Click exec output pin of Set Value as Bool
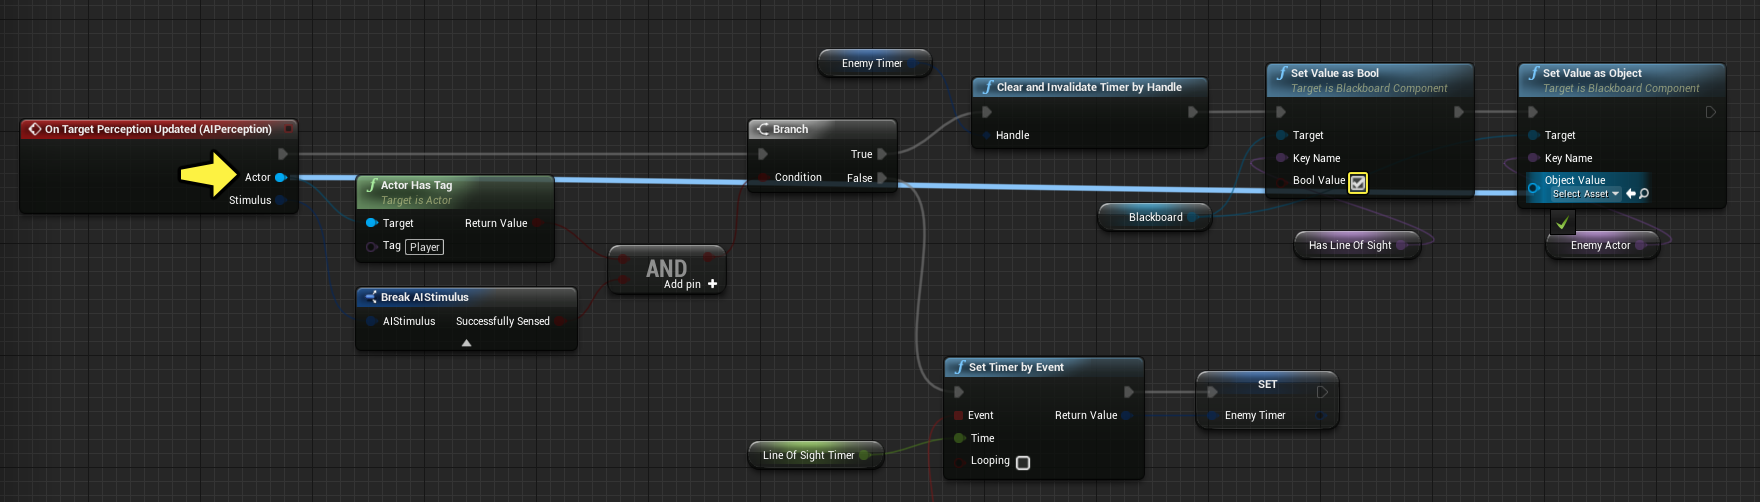Viewport: 1760px width, 502px height. point(1459,112)
